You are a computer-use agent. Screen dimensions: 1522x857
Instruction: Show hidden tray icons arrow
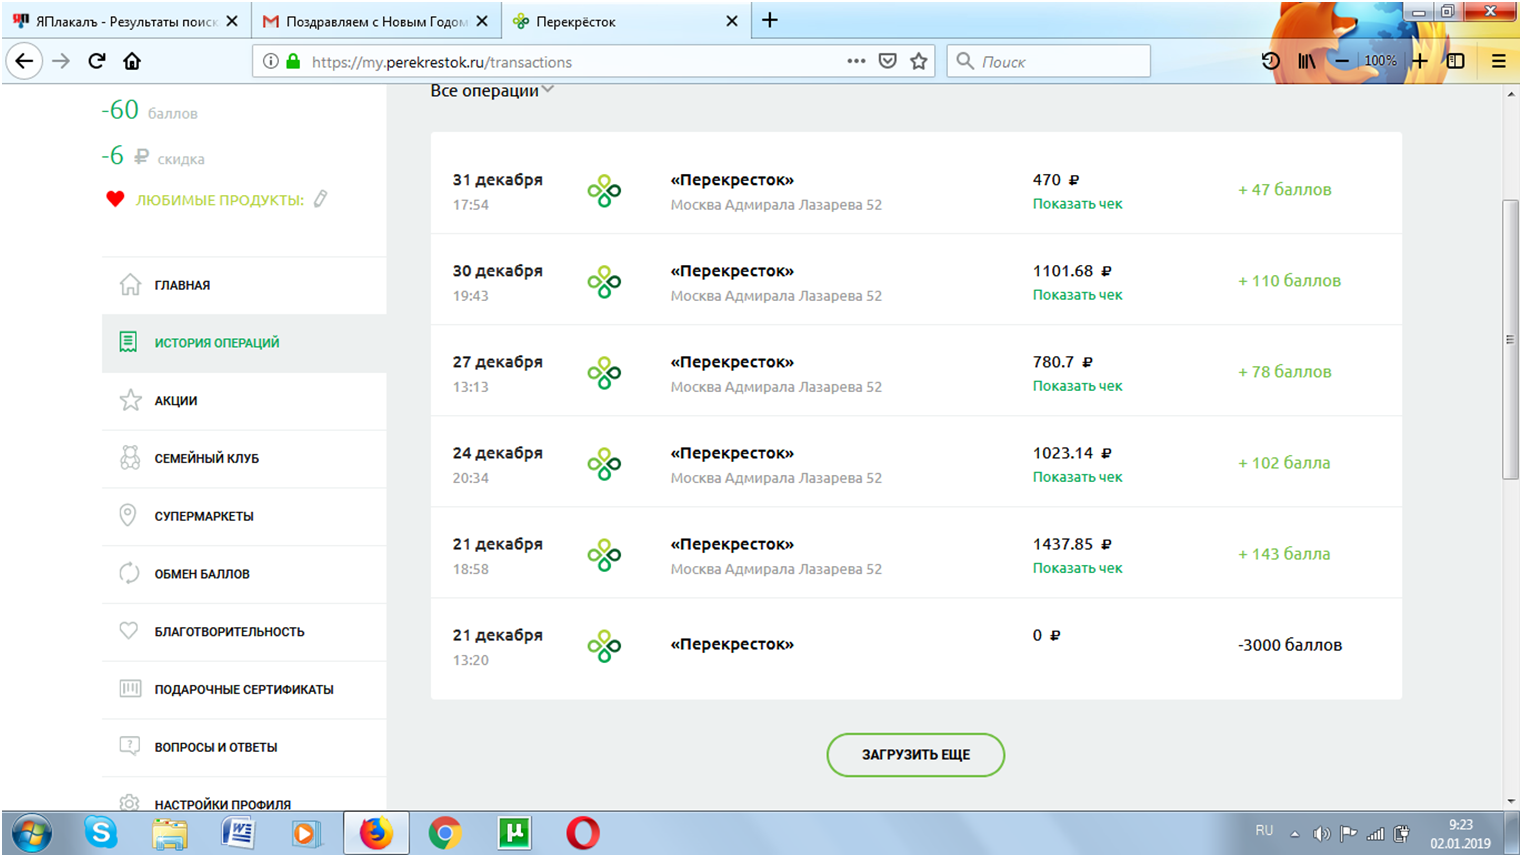[x=1295, y=833]
